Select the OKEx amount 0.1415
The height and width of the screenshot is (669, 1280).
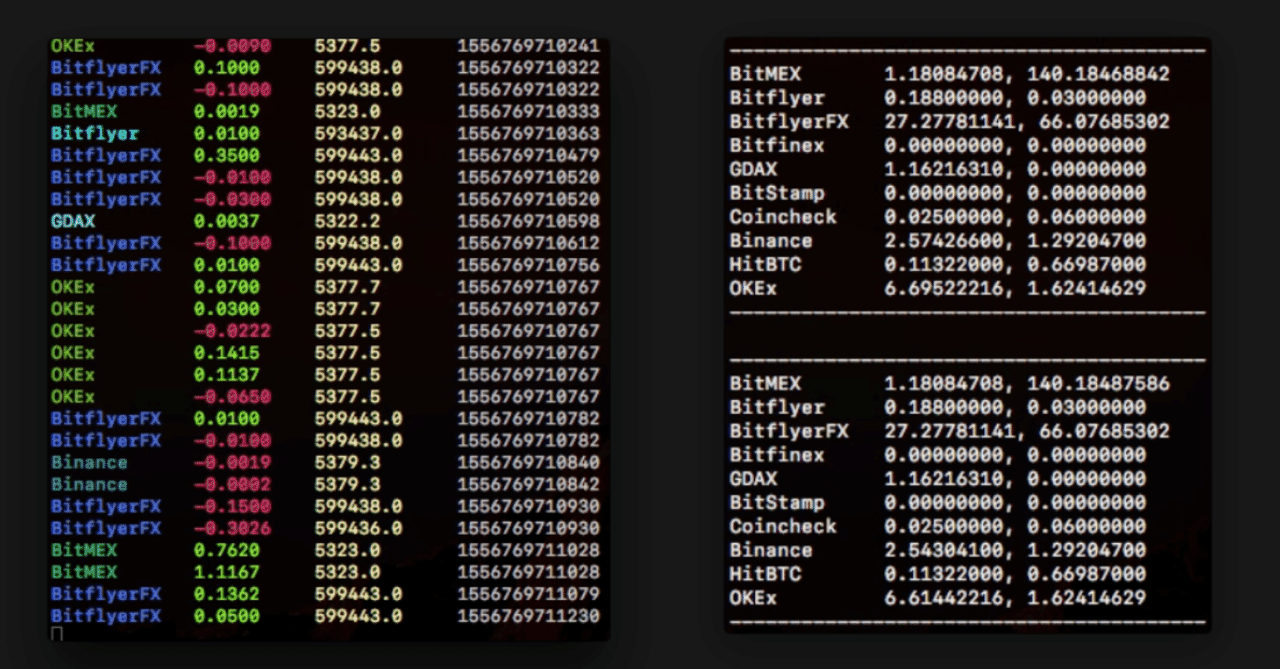[227, 354]
